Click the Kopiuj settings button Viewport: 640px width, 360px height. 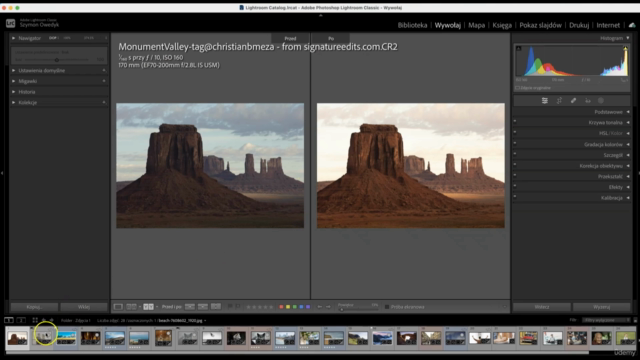pos(34,307)
